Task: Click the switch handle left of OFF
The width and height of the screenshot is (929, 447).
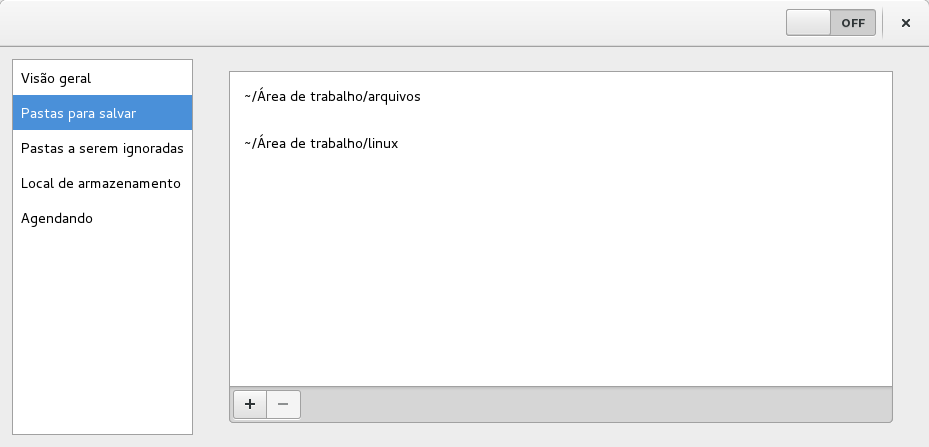Action: (x=809, y=23)
